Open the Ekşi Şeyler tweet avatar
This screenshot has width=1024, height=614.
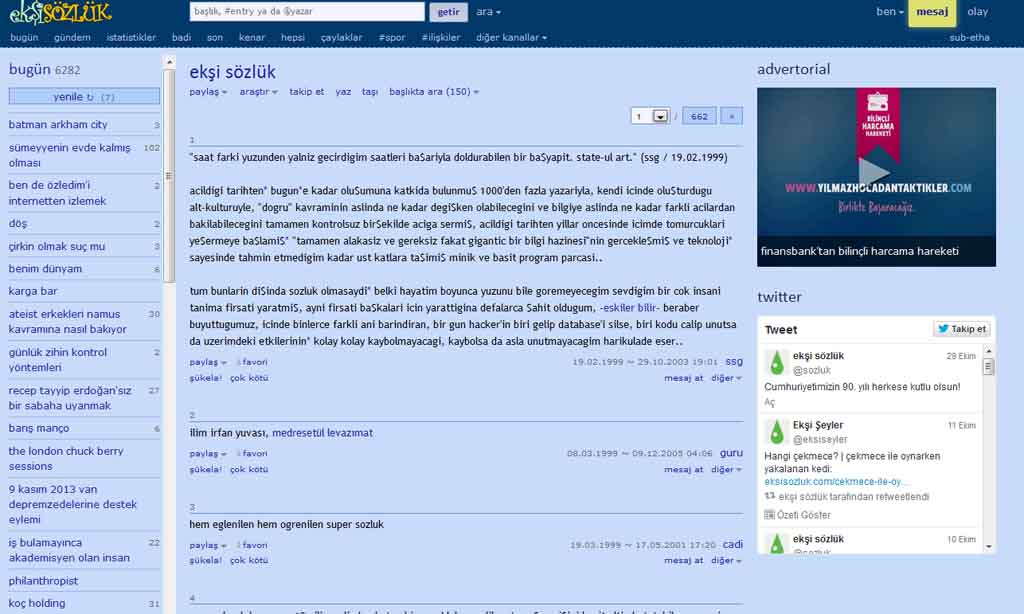[776, 432]
